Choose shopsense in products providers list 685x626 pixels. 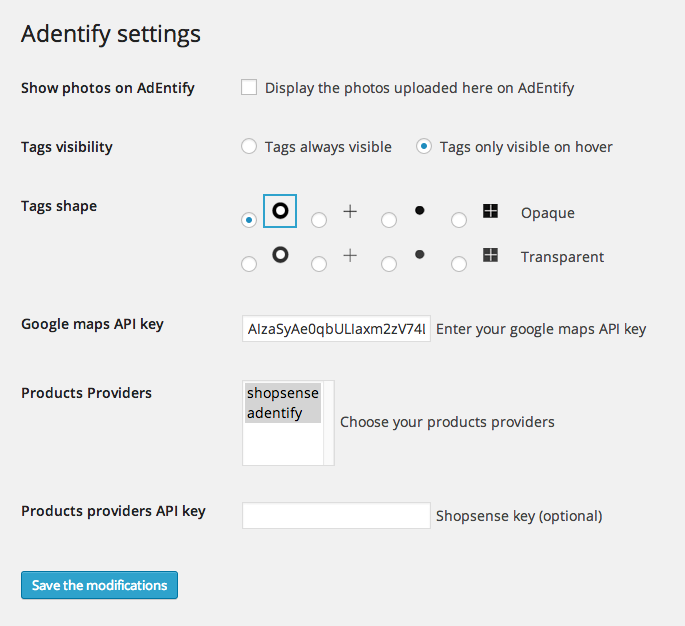[x=283, y=393]
